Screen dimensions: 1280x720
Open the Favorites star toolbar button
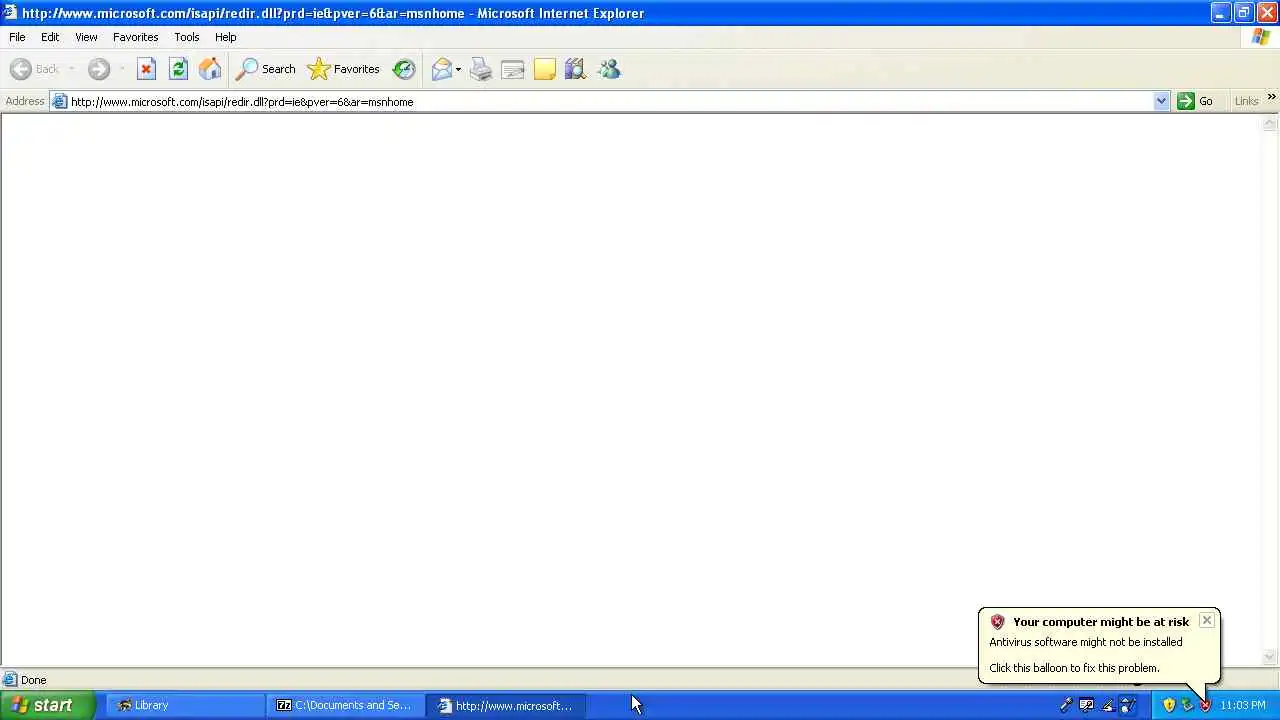344,69
